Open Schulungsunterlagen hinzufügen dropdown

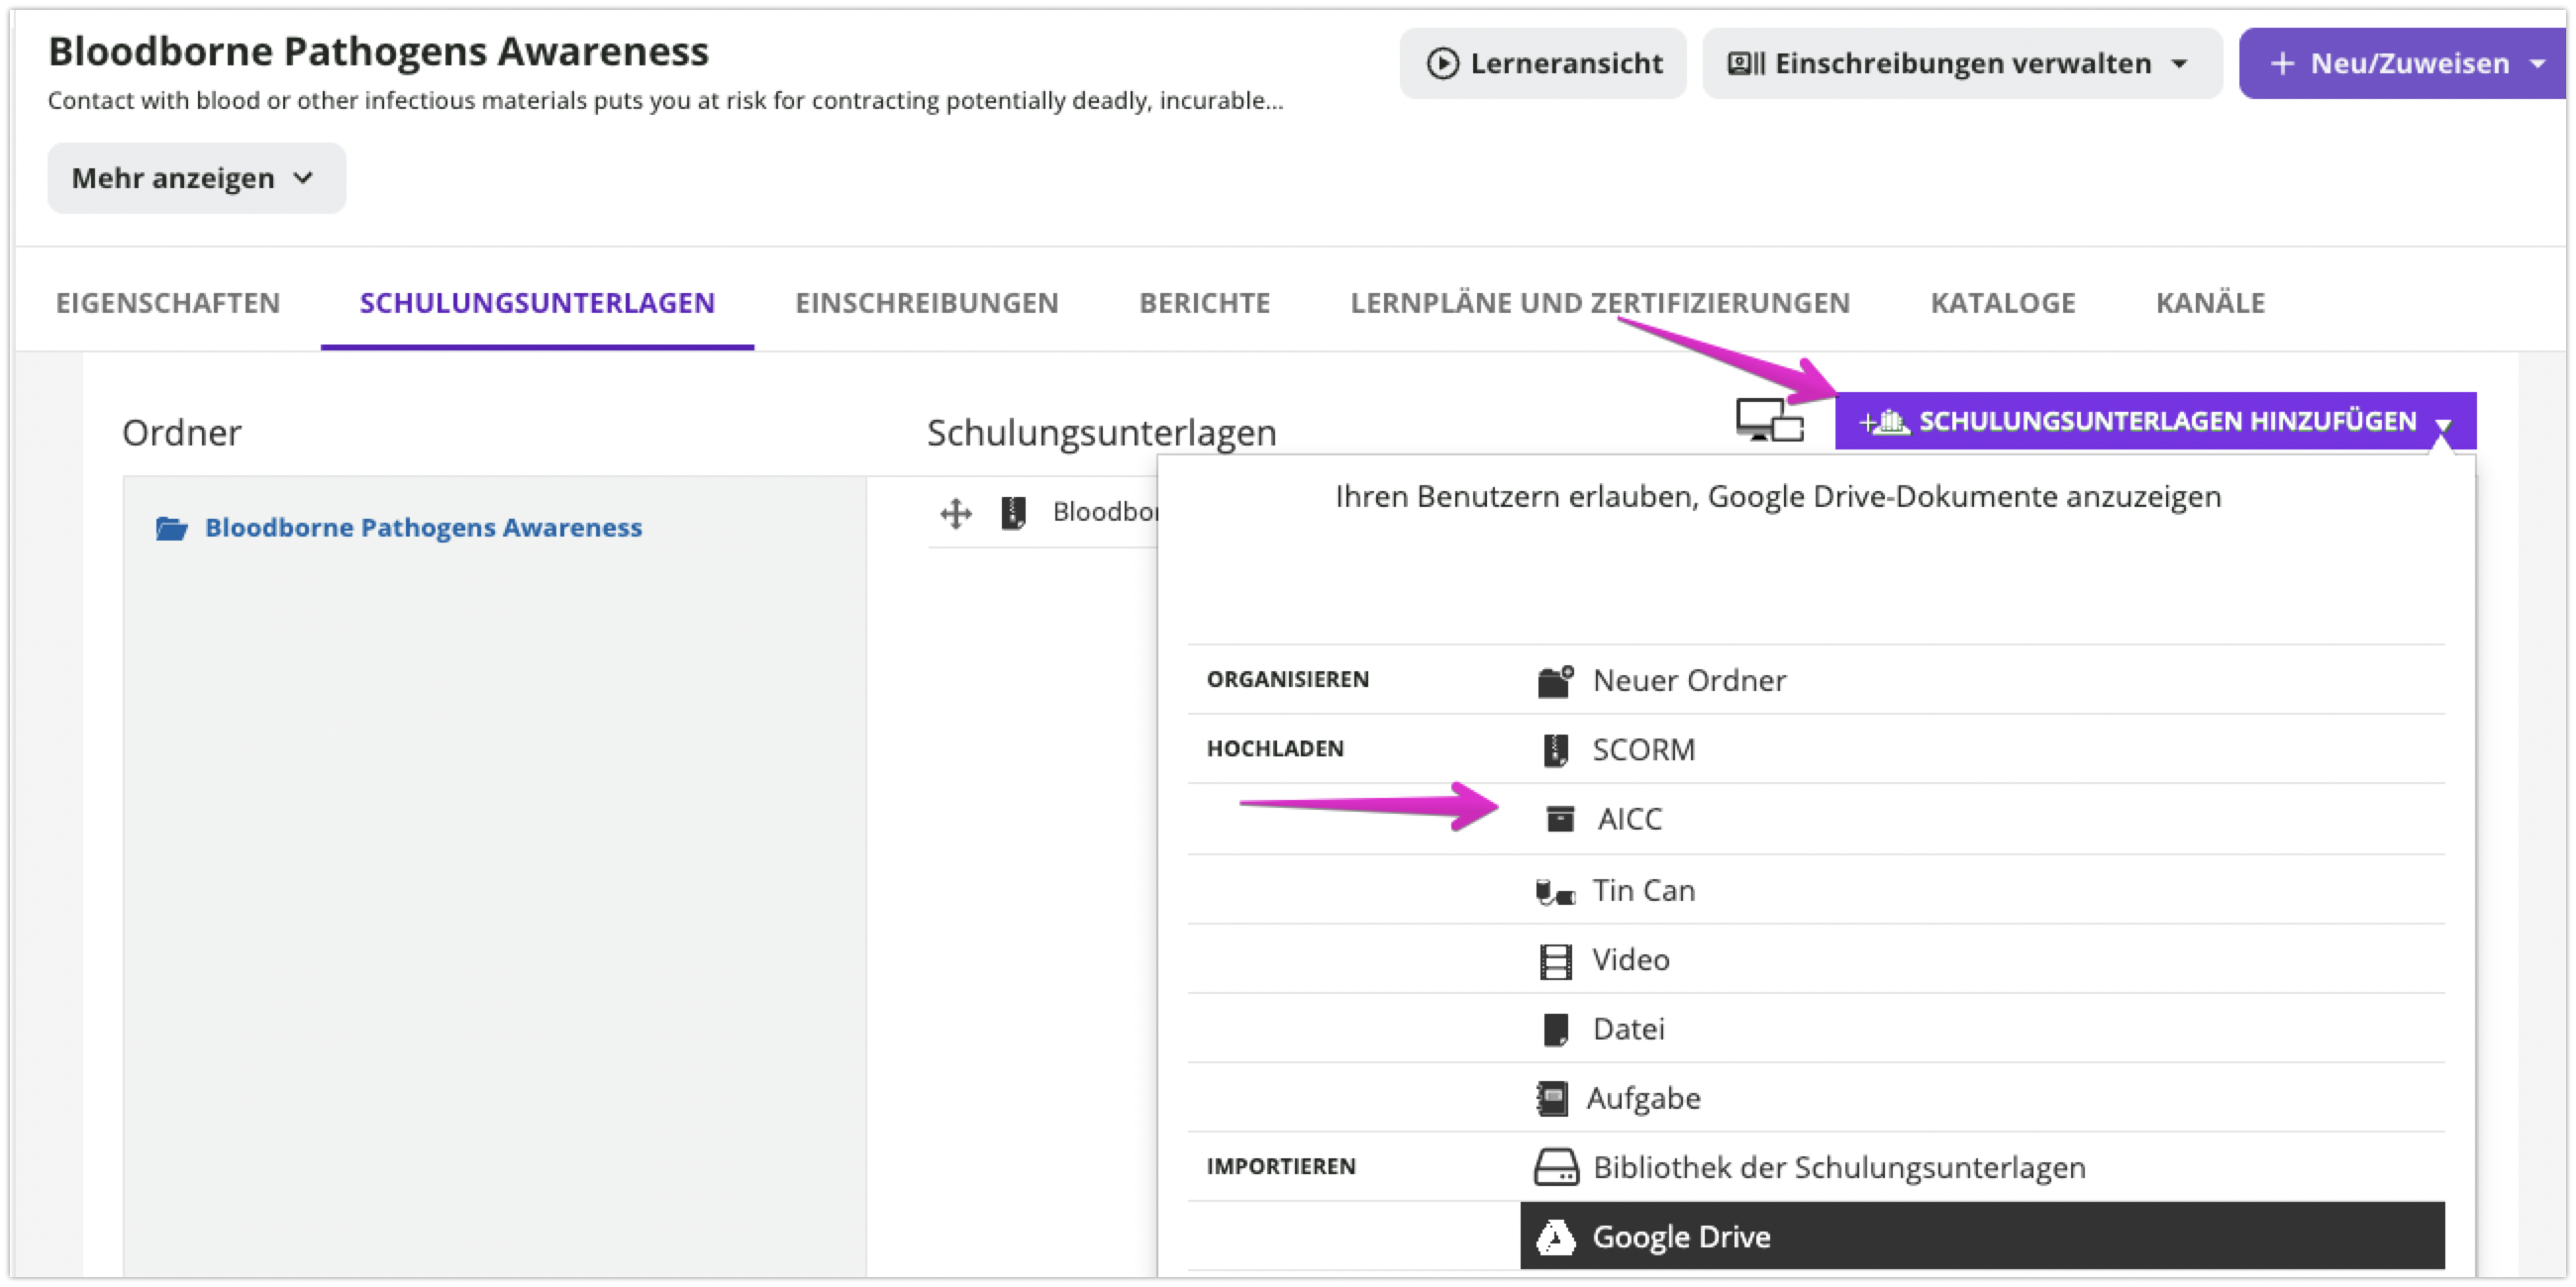click(x=2155, y=421)
